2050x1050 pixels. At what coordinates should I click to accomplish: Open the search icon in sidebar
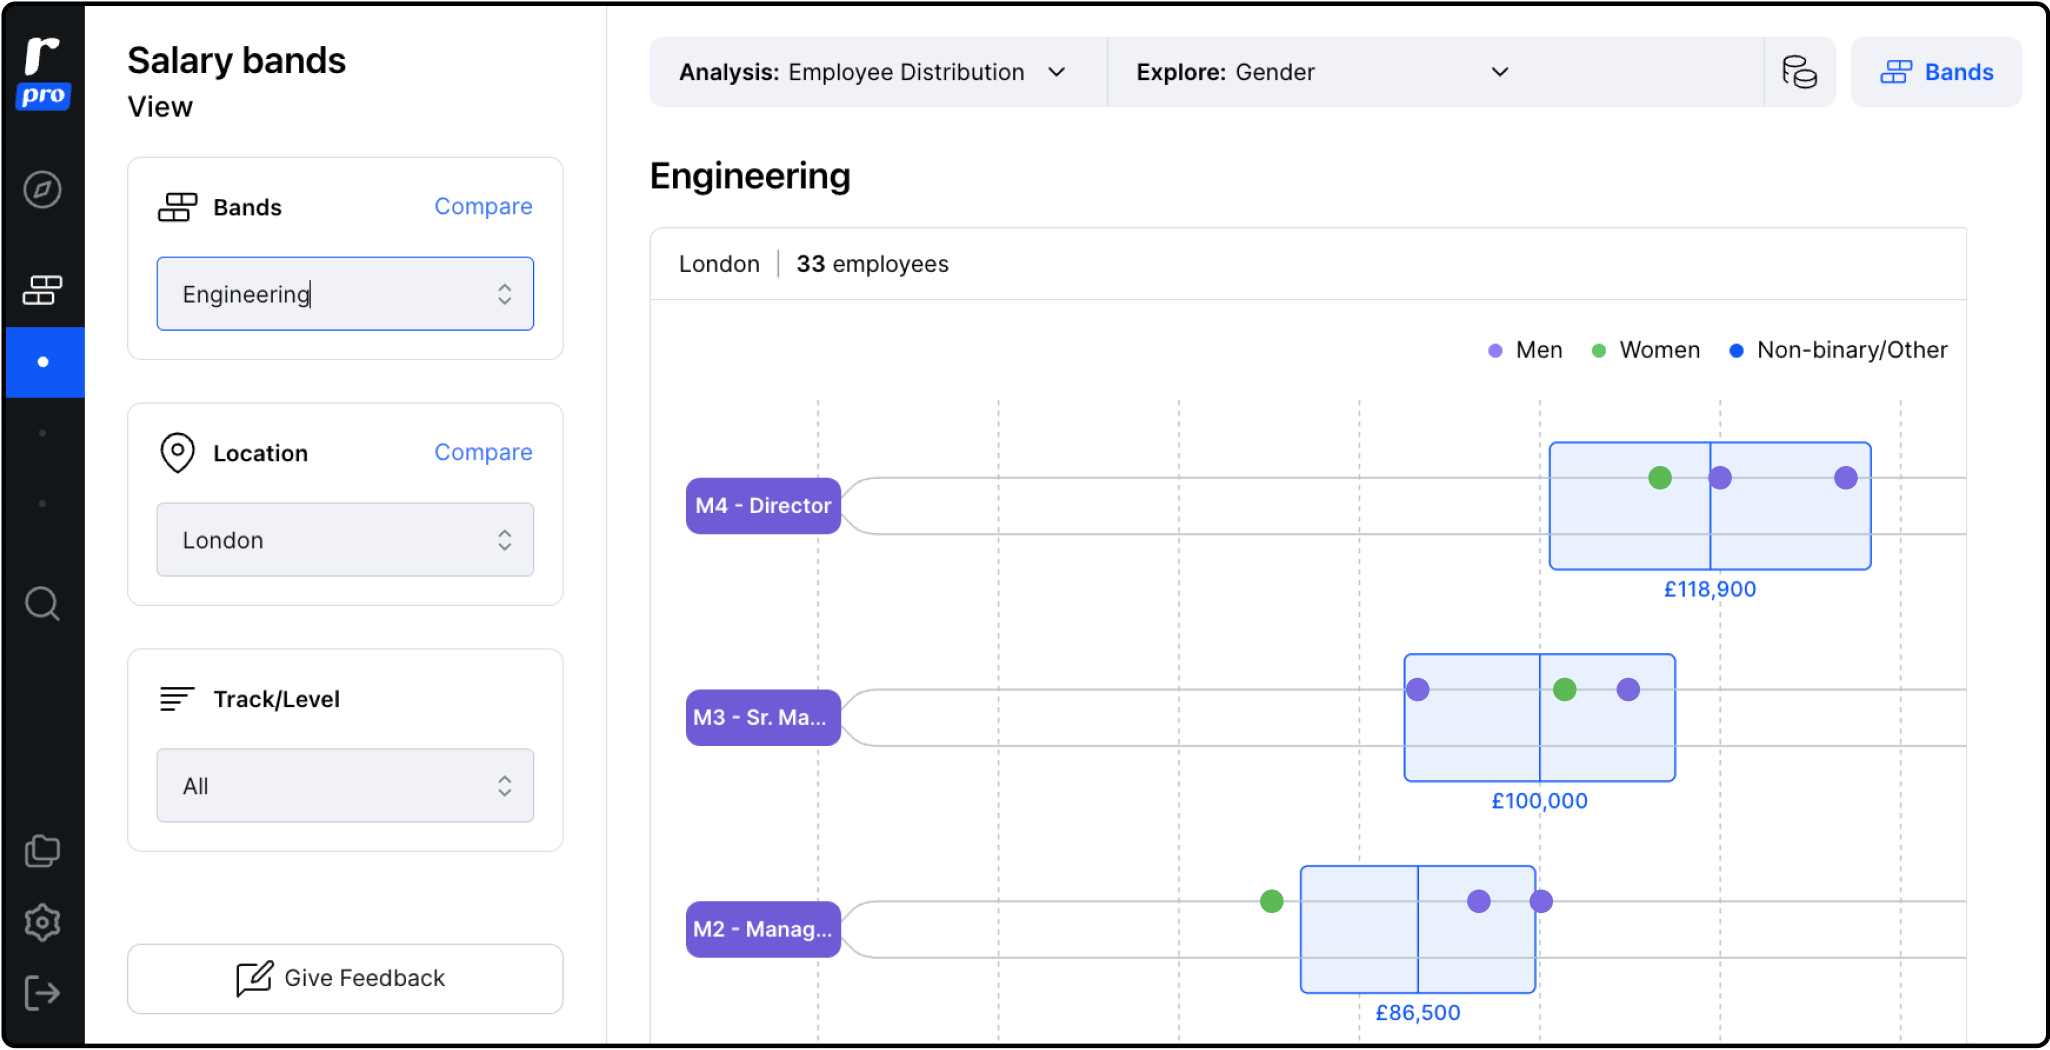click(x=42, y=604)
